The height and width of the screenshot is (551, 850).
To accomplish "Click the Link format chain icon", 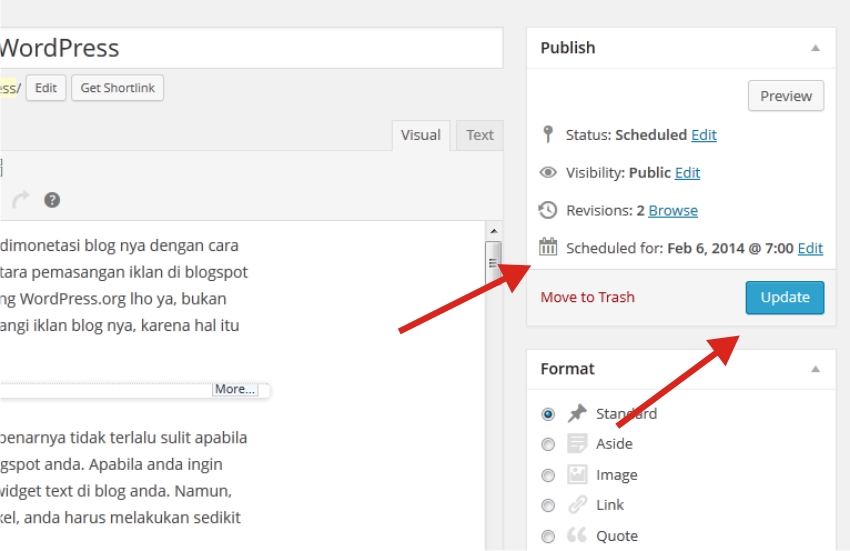I will [x=577, y=505].
